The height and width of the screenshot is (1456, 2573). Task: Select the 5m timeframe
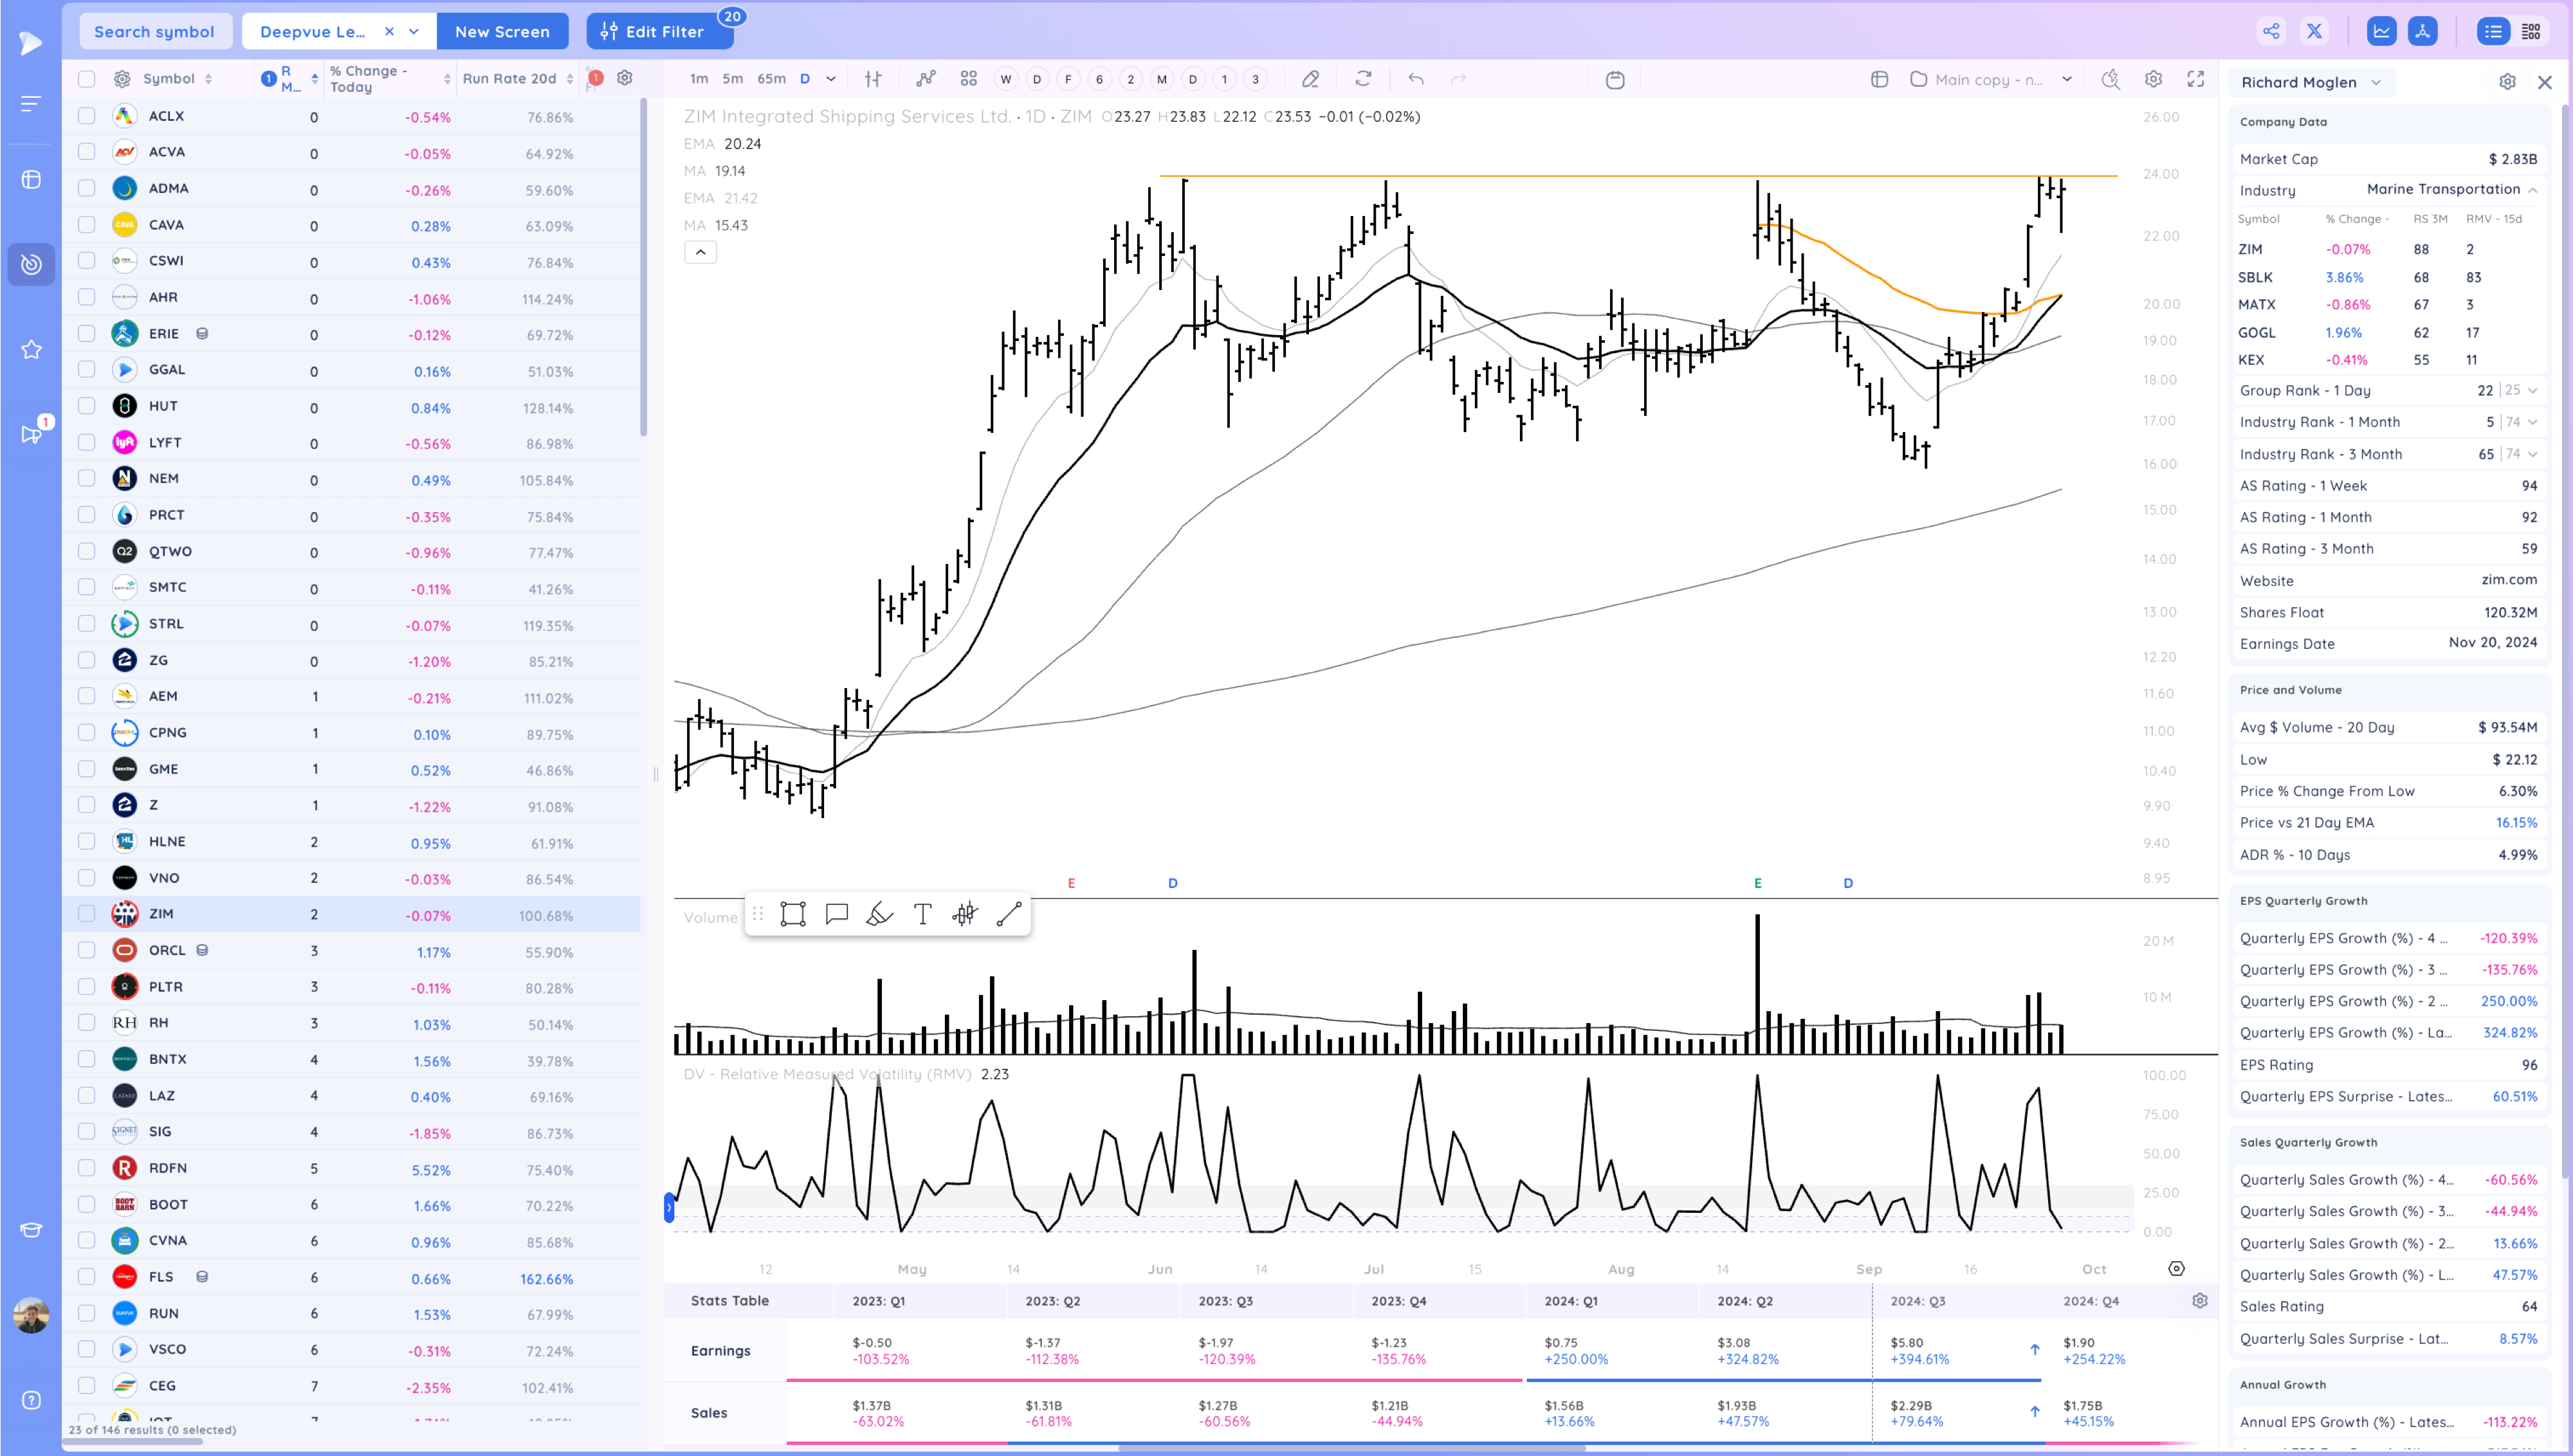pyautogui.click(x=733, y=79)
